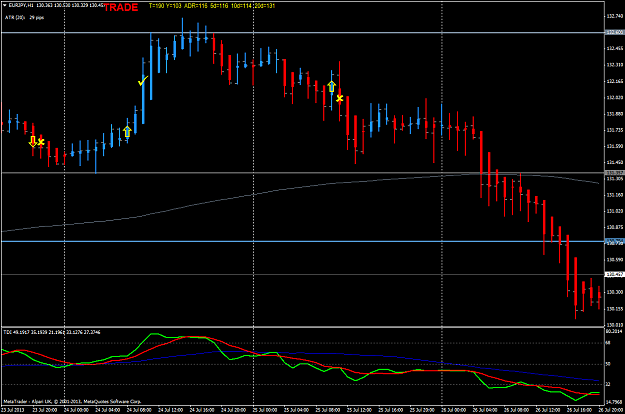Click the 50 level on TDI scale

[608, 364]
